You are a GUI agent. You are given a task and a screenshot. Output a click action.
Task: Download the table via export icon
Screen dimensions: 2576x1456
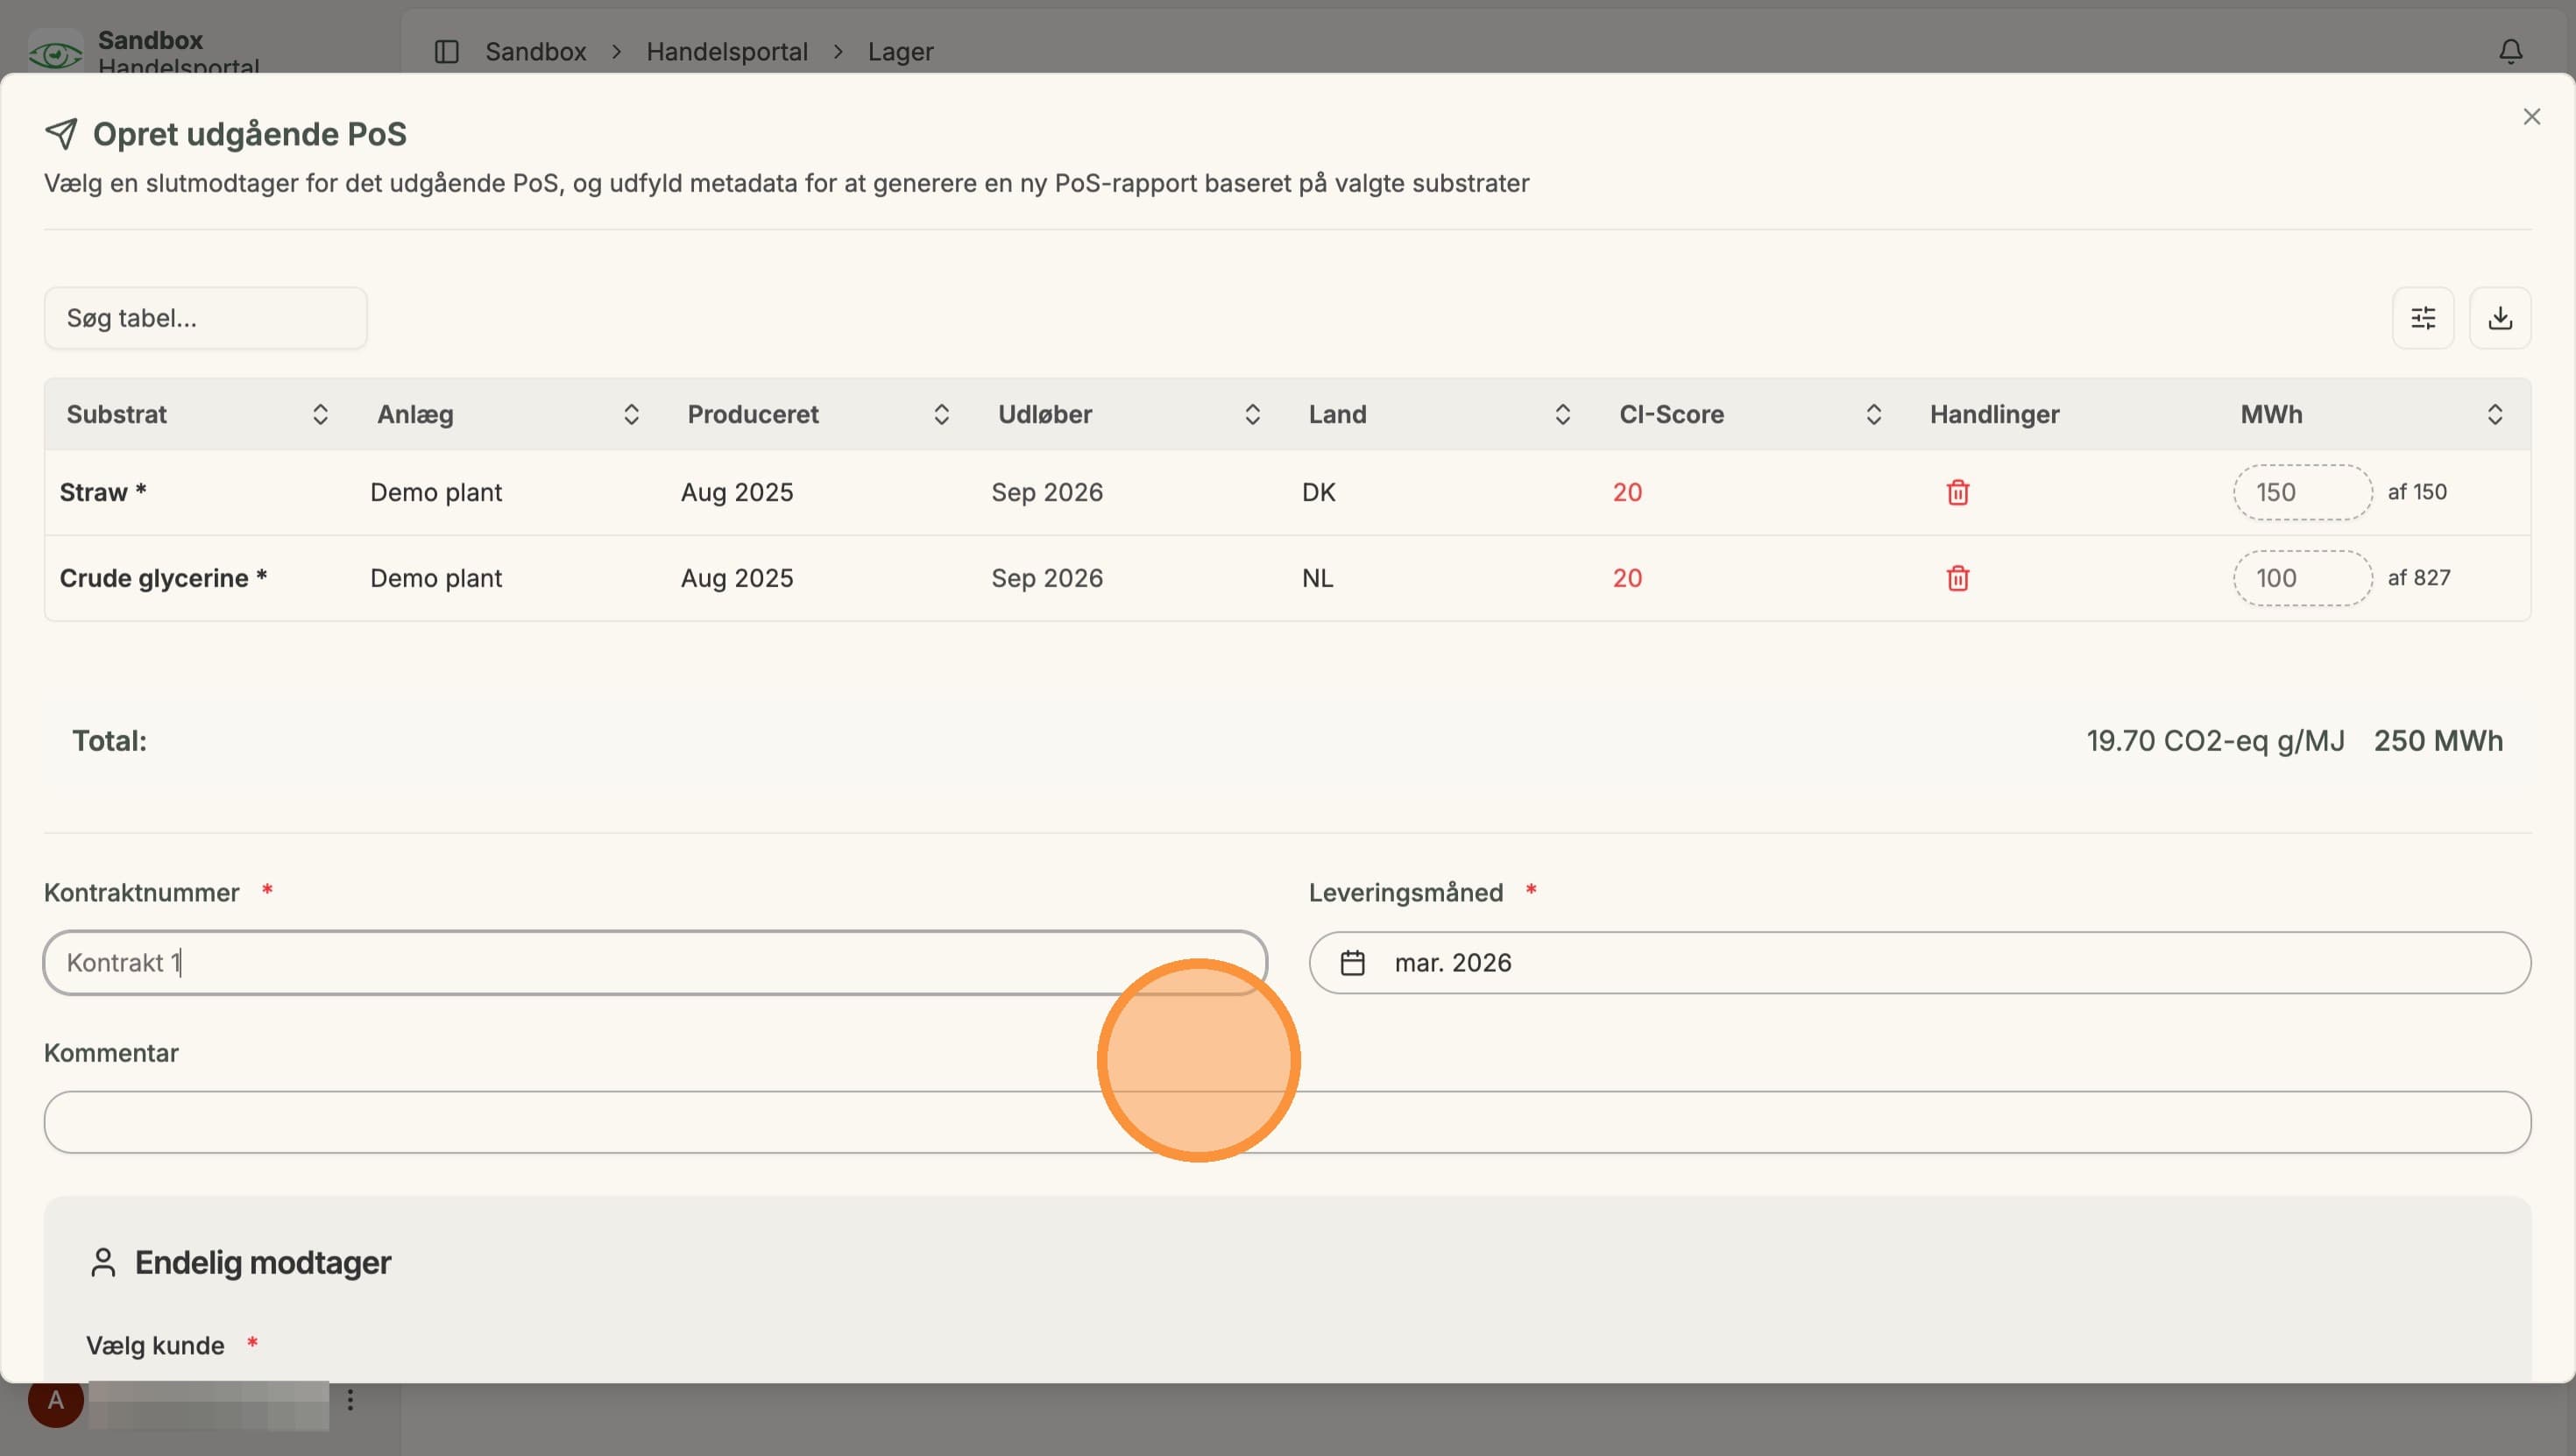pos(2500,318)
